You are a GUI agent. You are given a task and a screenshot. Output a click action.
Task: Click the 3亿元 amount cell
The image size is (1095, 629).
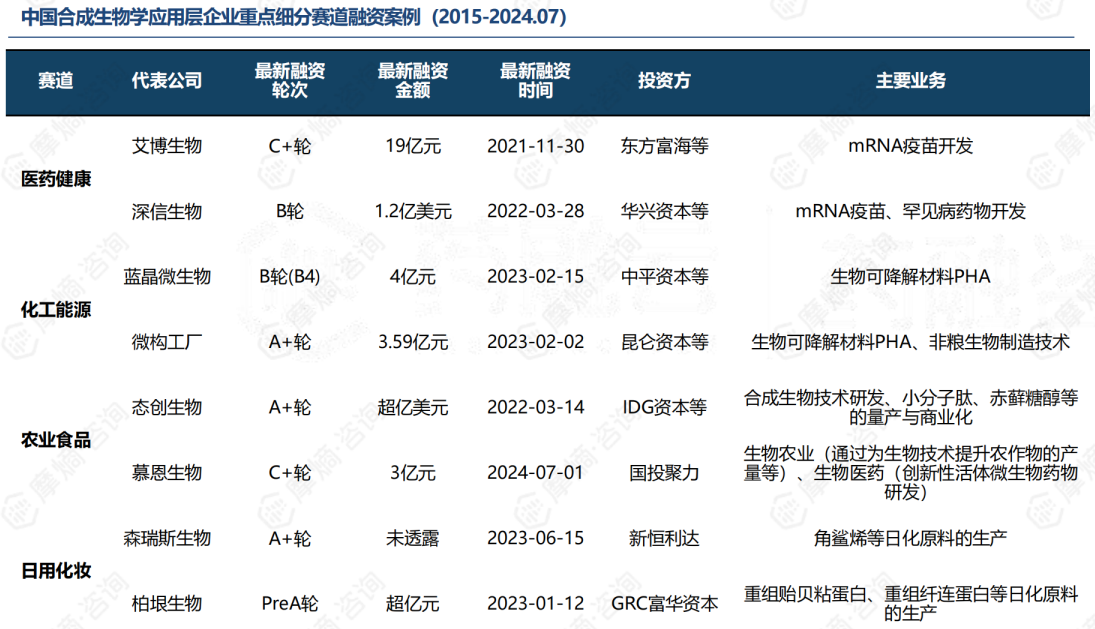[x=413, y=473]
